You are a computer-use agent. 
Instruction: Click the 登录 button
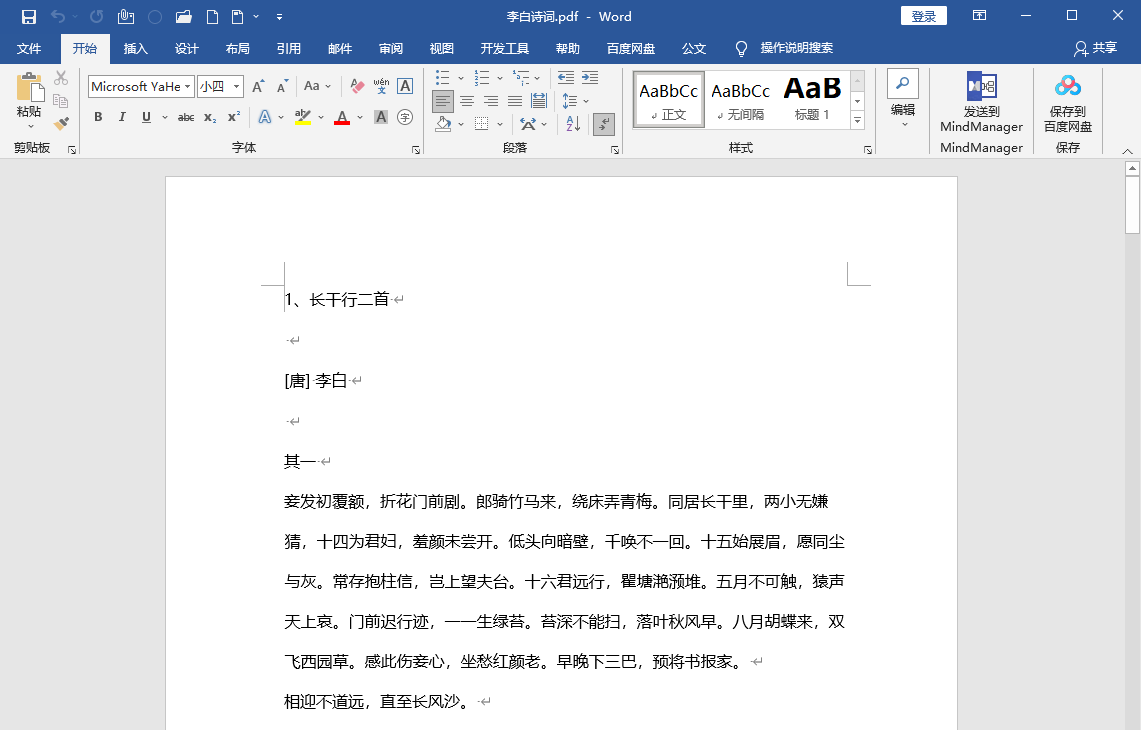(x=922, y=15)
